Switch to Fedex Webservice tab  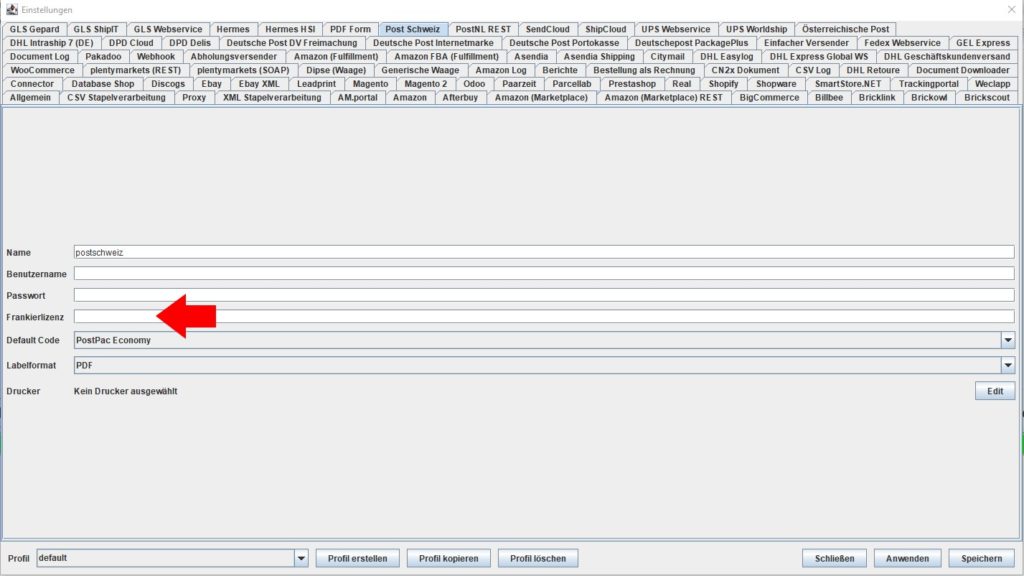[902, 43]
